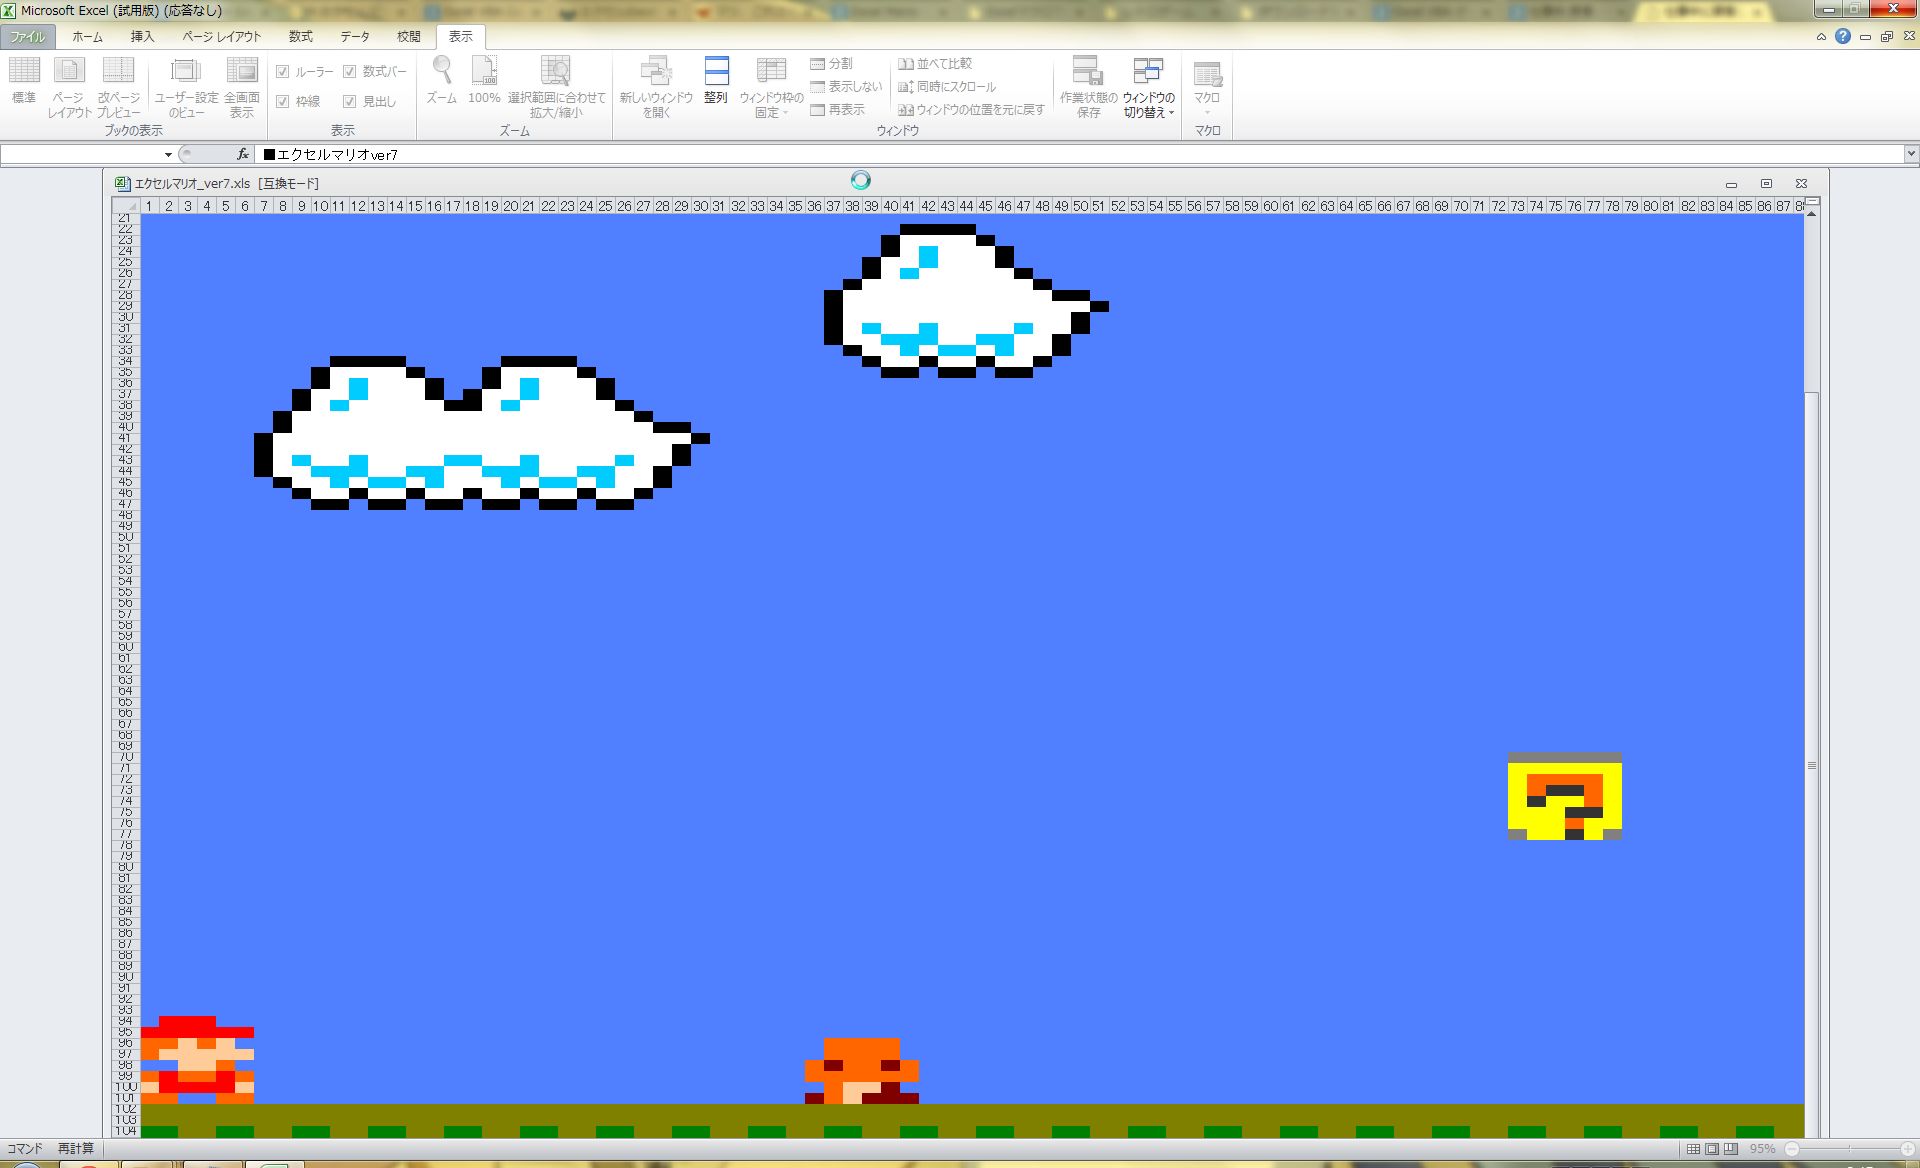
Task: Enter 全画面表示 full screen mode
Action: [242, 86]
